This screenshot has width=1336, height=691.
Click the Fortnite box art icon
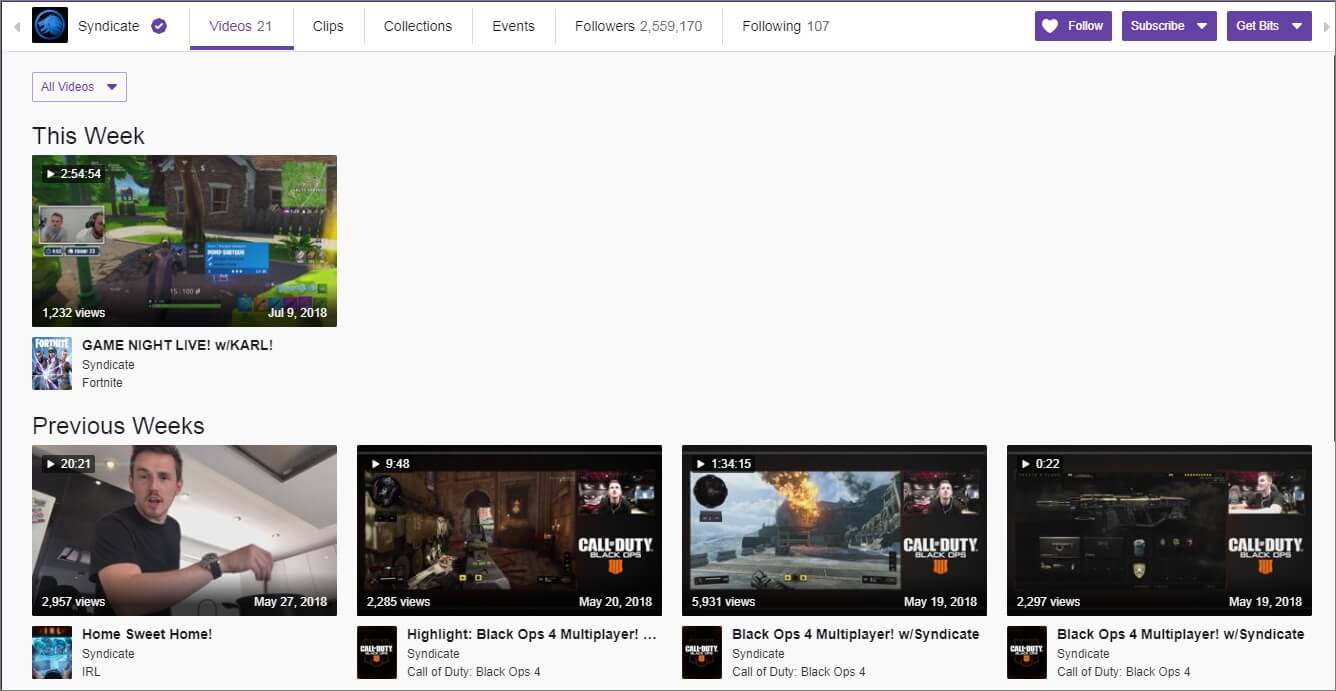point(52,363)
